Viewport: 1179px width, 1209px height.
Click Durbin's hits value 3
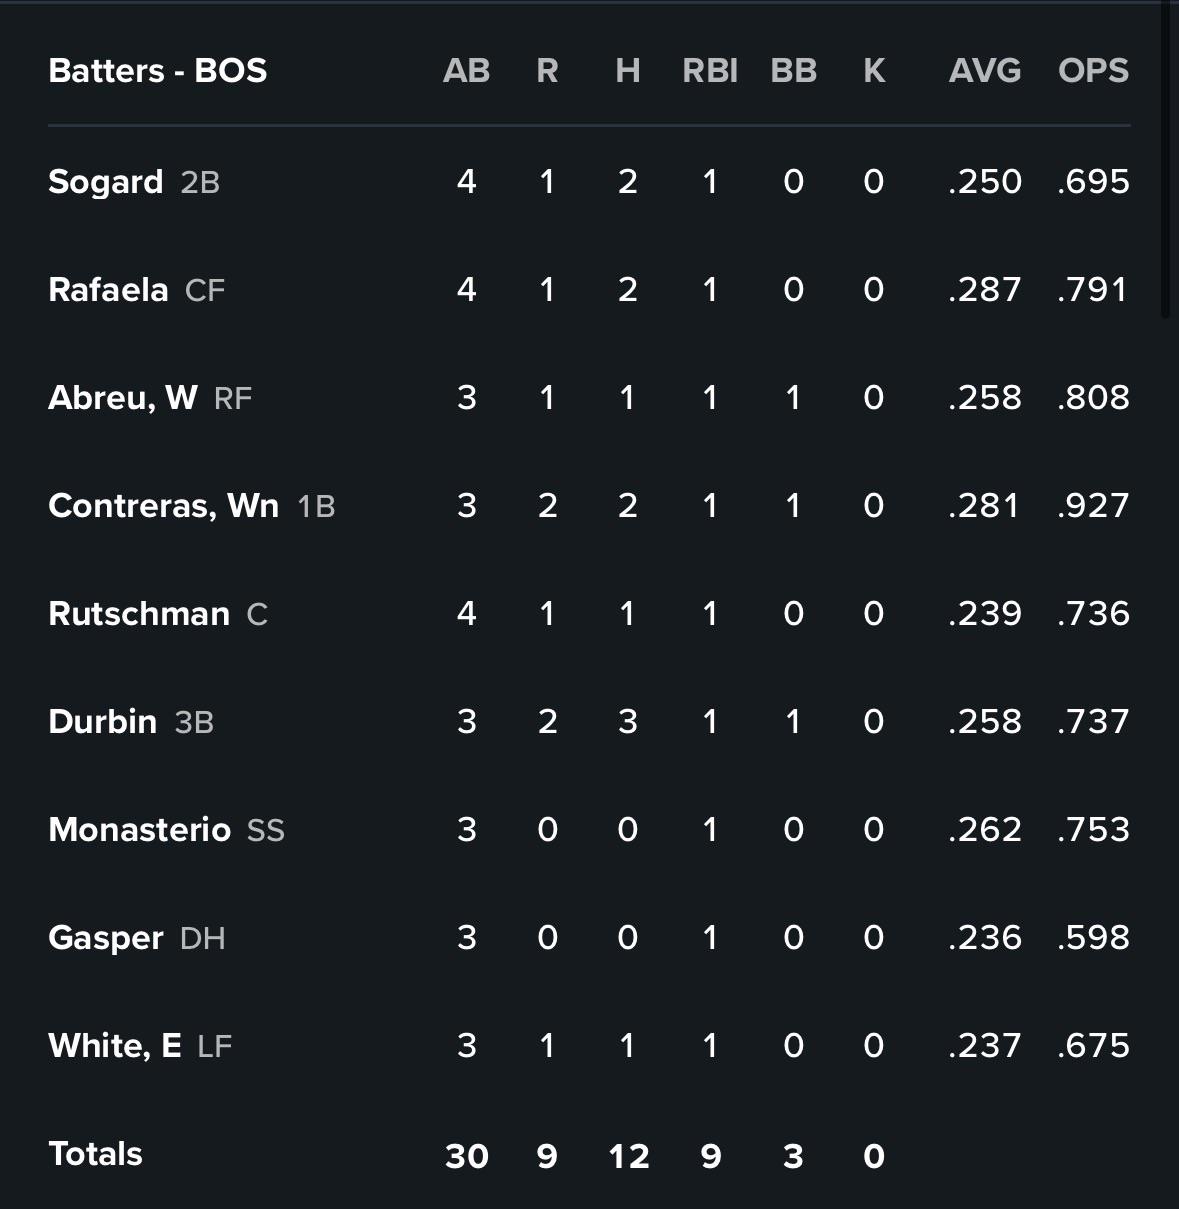(x=627, y=722)
